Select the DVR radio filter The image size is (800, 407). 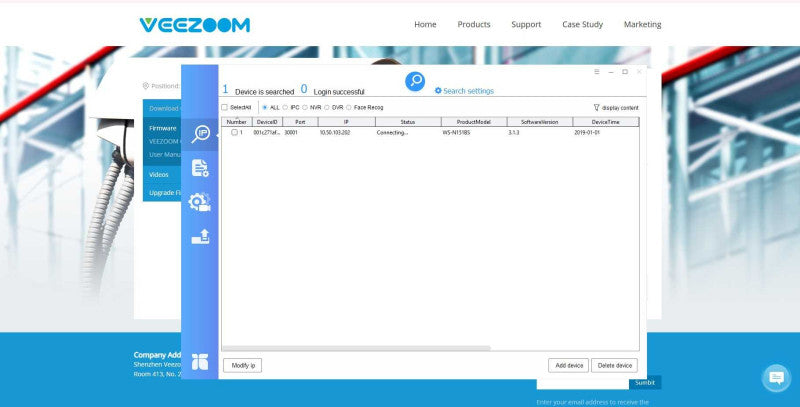[x=327, y=108]
